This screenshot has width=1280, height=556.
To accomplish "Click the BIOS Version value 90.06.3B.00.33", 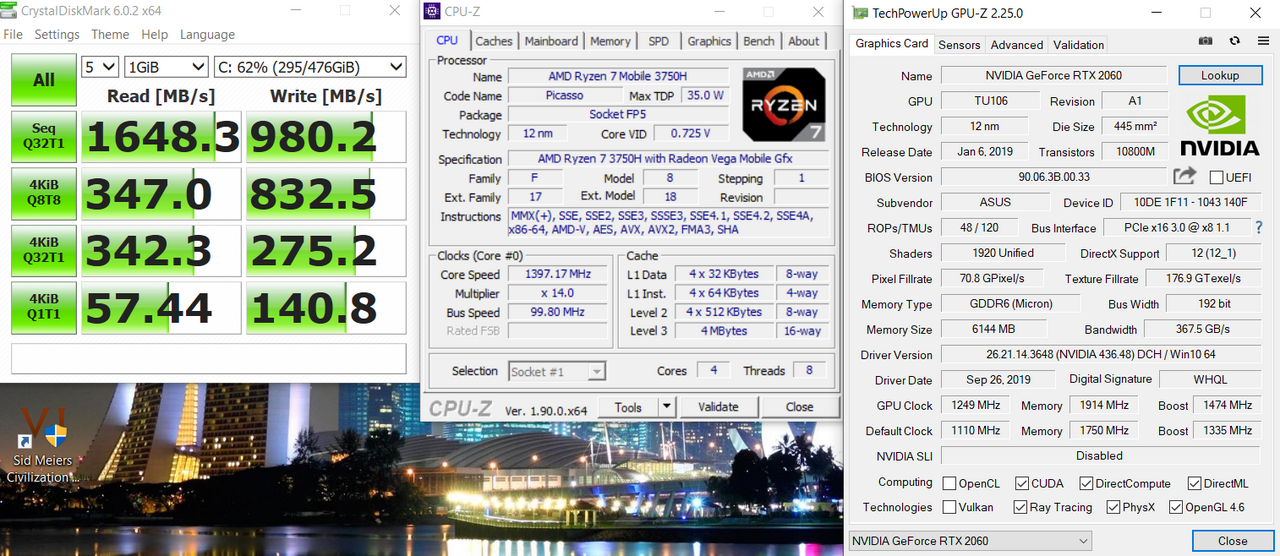I will pyautogui.click(x=1054, y=177).
